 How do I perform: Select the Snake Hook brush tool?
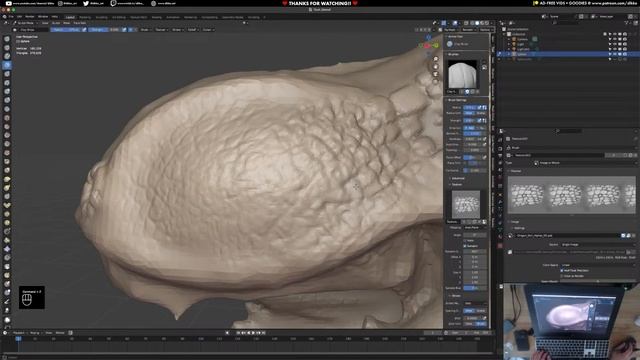7,188
